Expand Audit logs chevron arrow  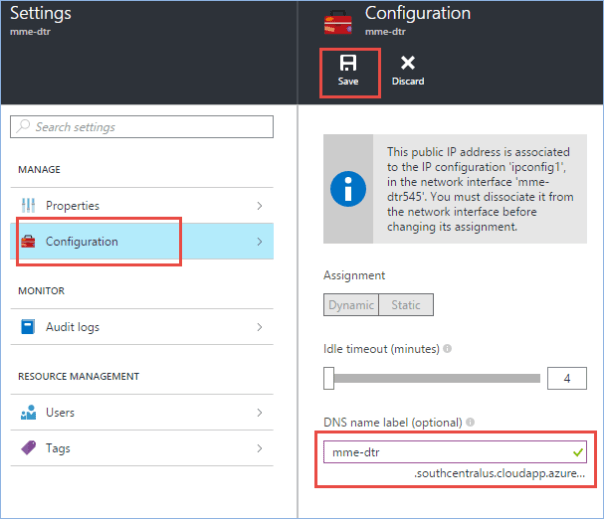260,327
